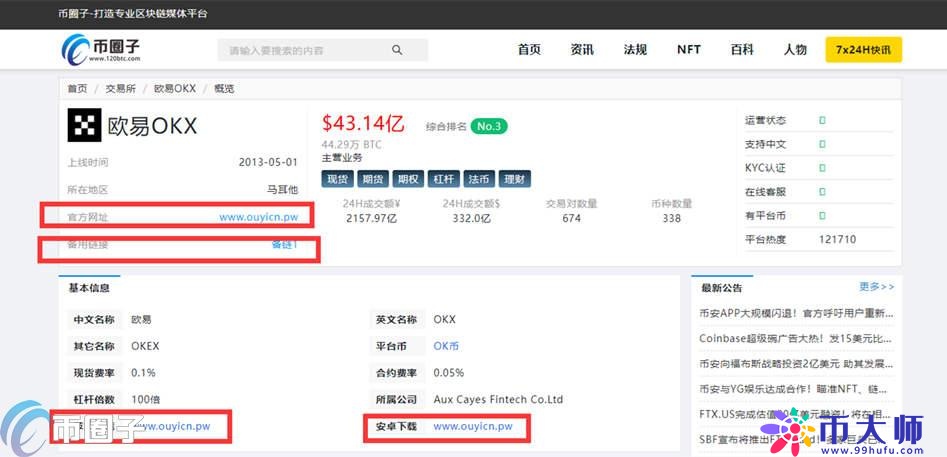Open the 人物 nav menu
Screen dimensions: 947x457
795,50
